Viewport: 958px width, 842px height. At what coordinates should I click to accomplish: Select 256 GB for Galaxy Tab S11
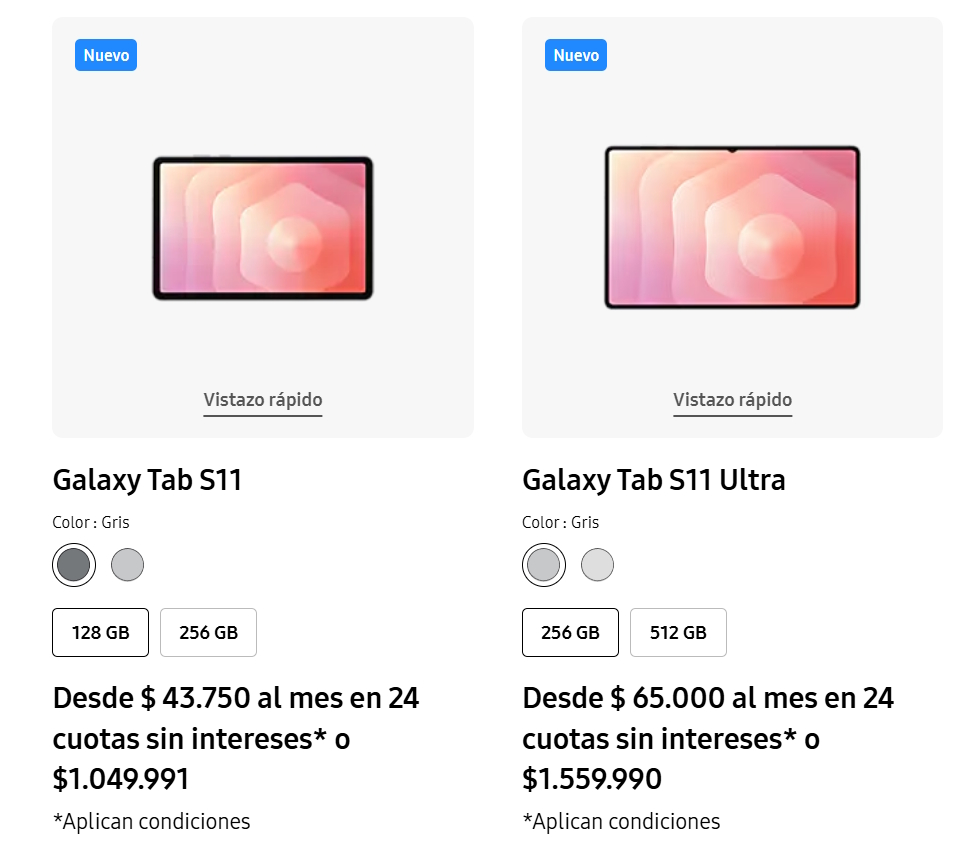(208, 632)
